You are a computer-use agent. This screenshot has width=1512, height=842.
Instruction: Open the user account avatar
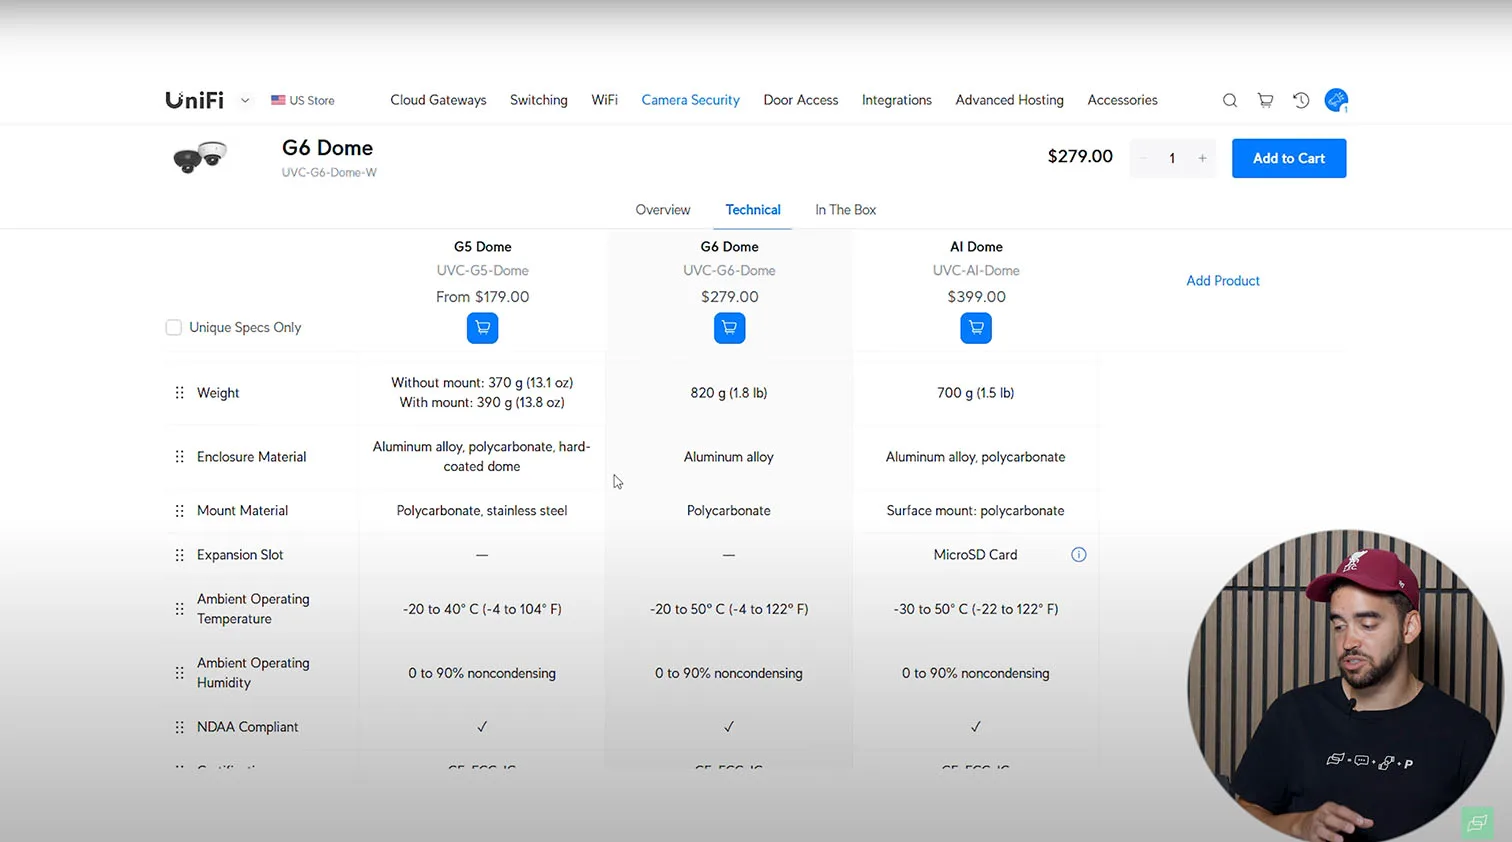coord(1336,100)
